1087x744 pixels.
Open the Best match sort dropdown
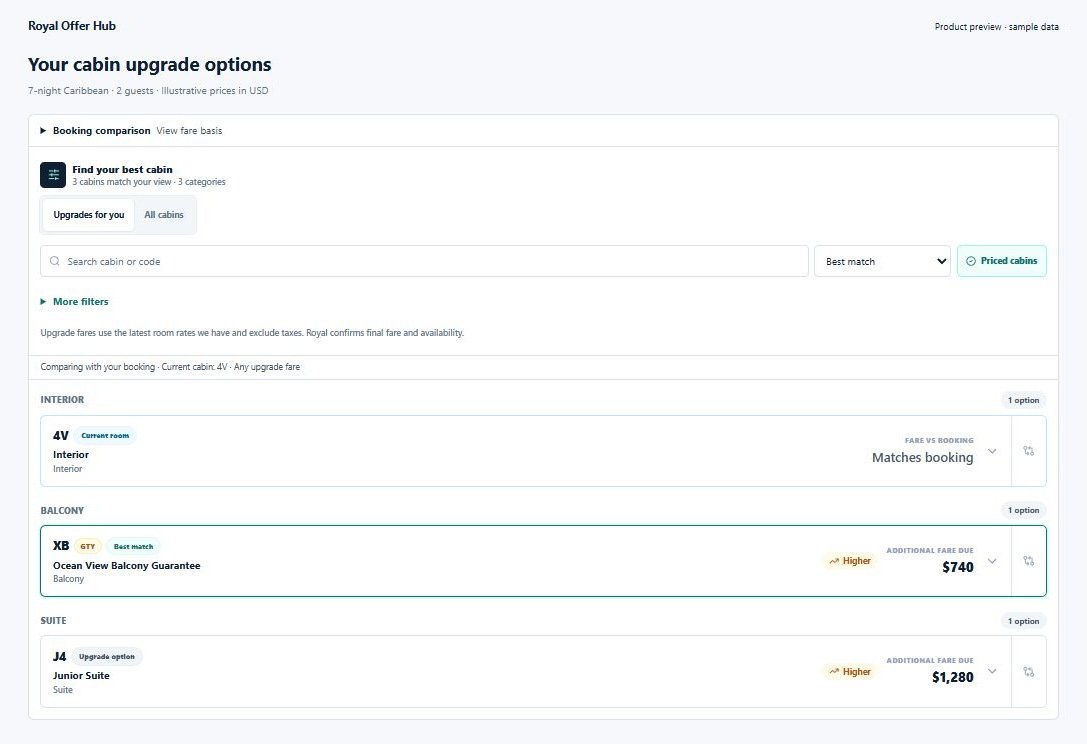coord(882,261)
